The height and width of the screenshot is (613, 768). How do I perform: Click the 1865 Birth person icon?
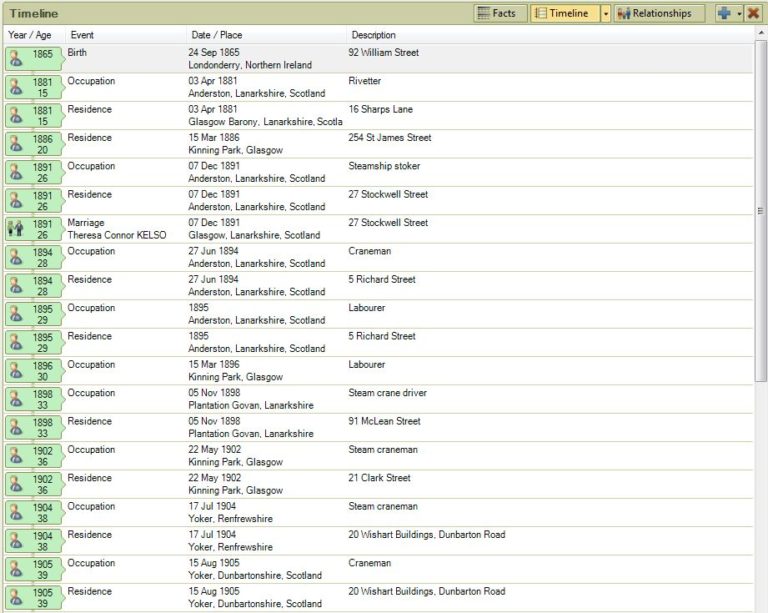pos(16,59)
